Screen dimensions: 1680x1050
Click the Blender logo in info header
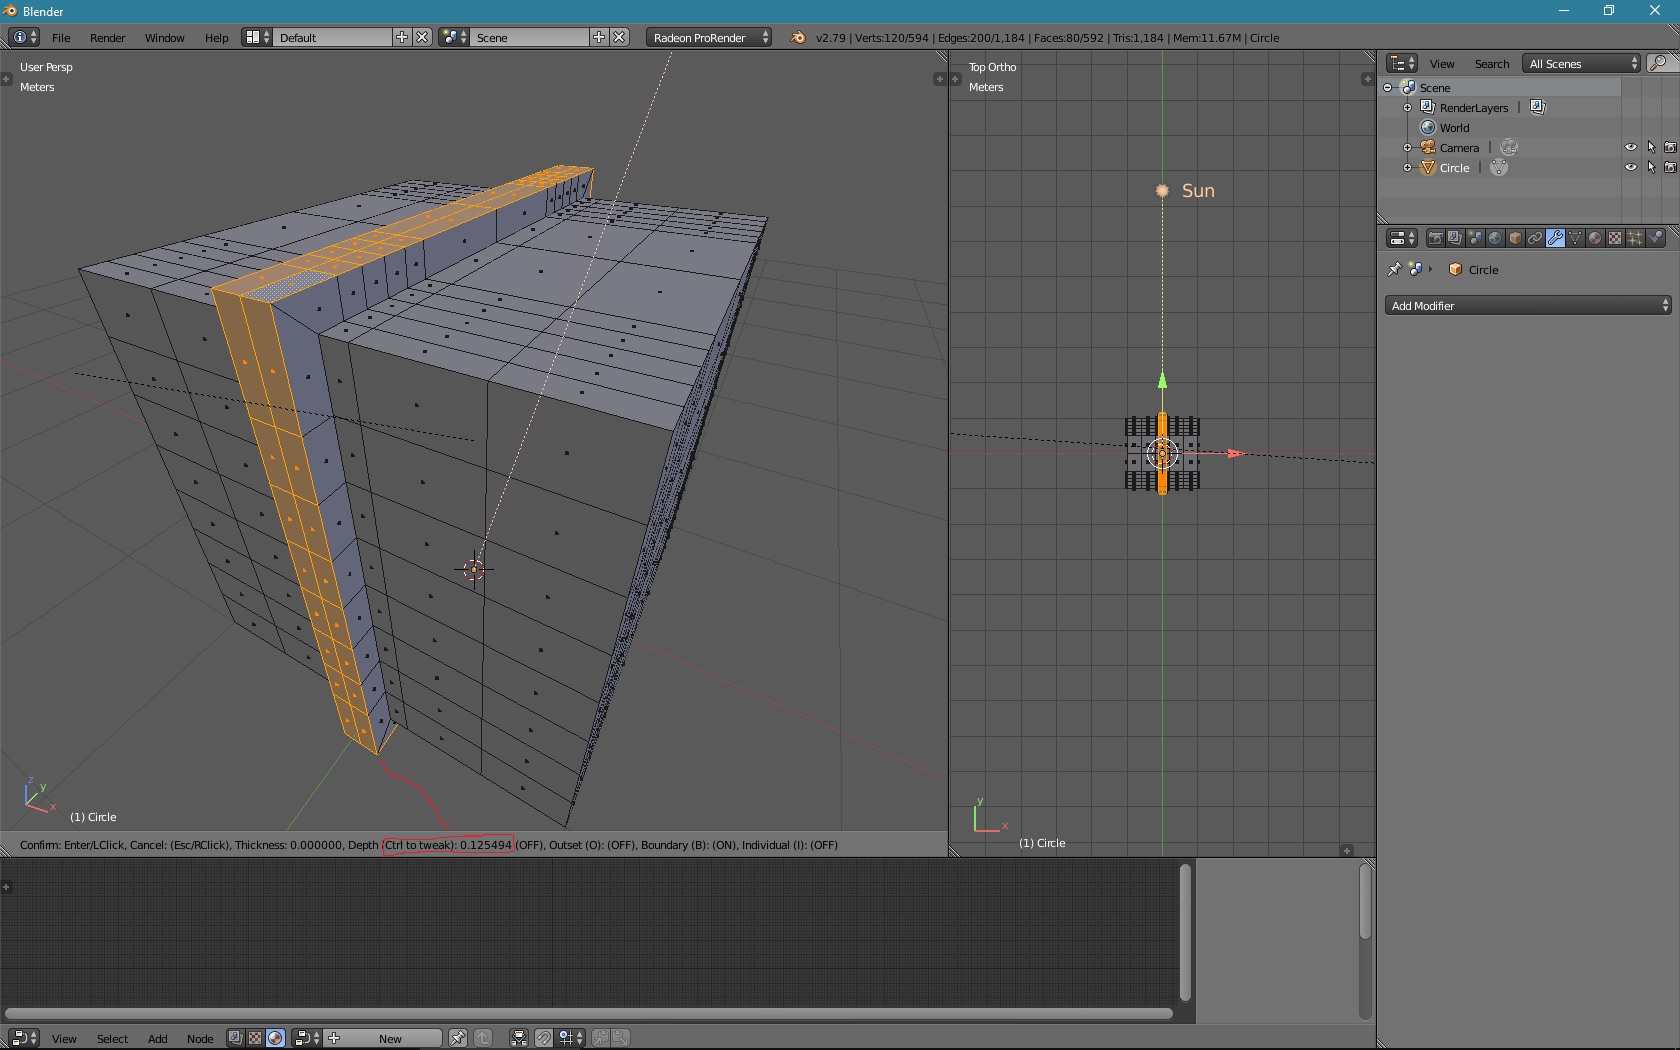coord(798,37)
